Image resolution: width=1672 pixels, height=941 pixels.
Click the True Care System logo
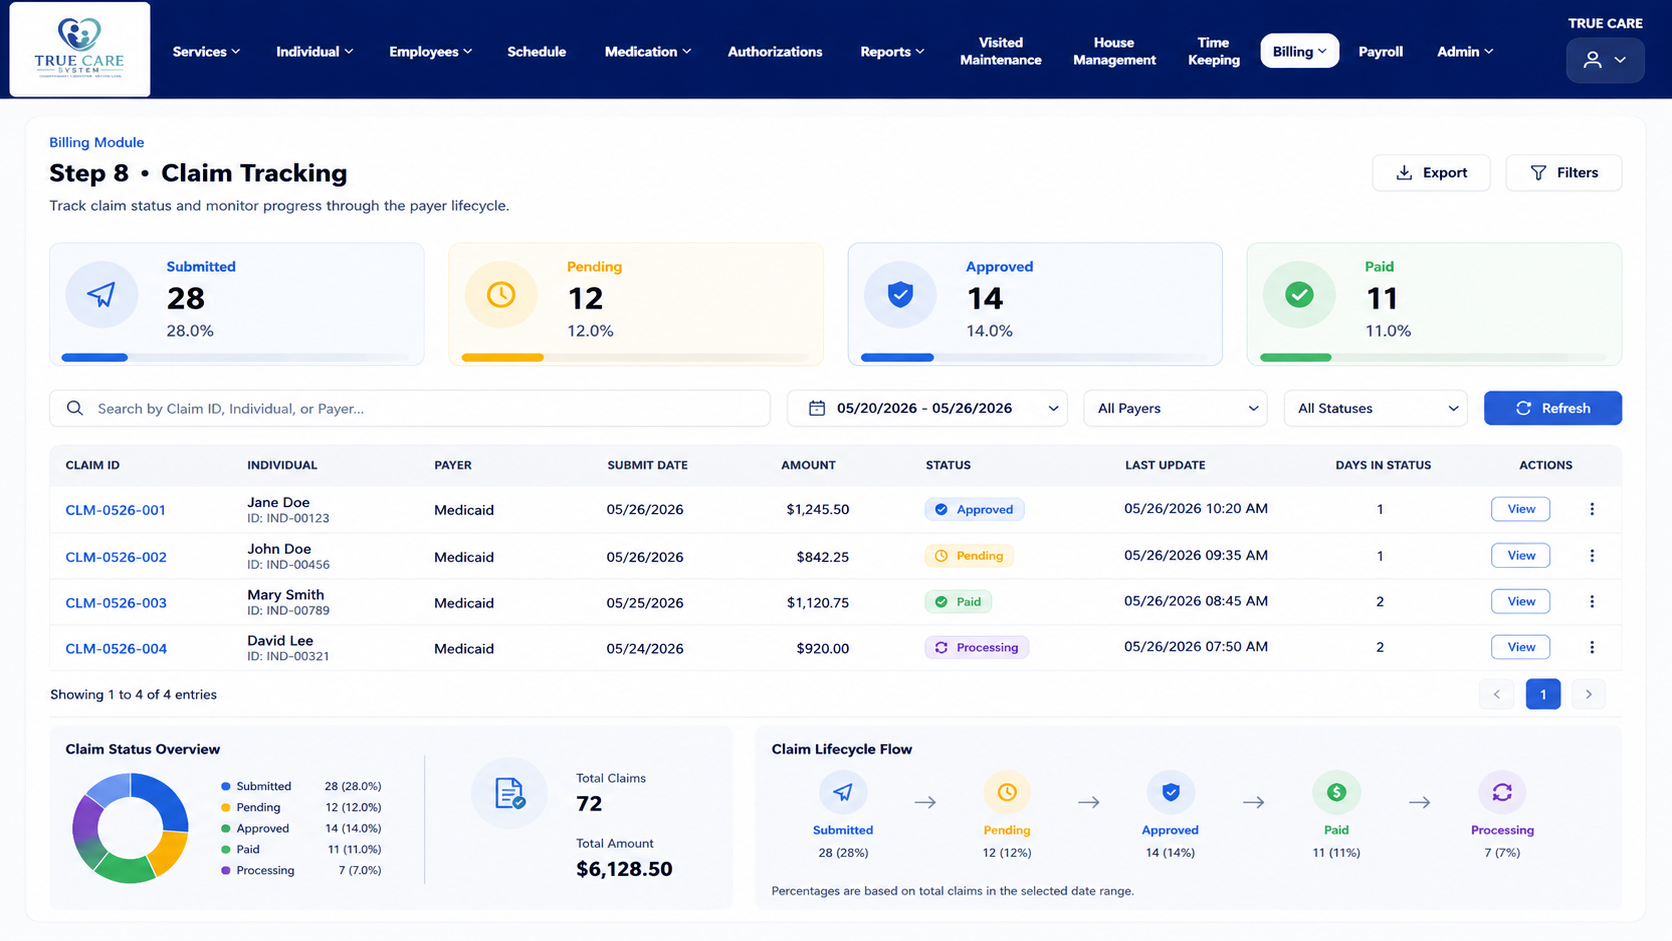[x=80, y=49]
